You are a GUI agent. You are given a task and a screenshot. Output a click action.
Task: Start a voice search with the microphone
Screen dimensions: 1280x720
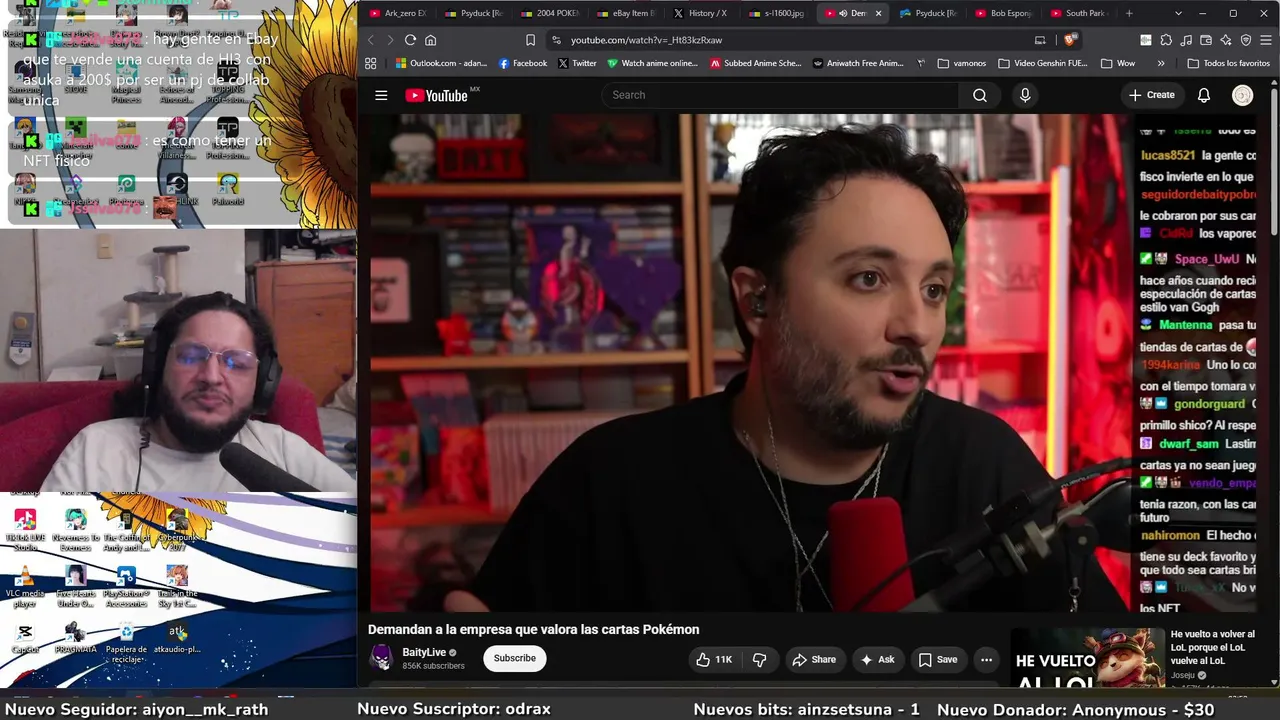pyautogui.click(x=1024, y=95)
